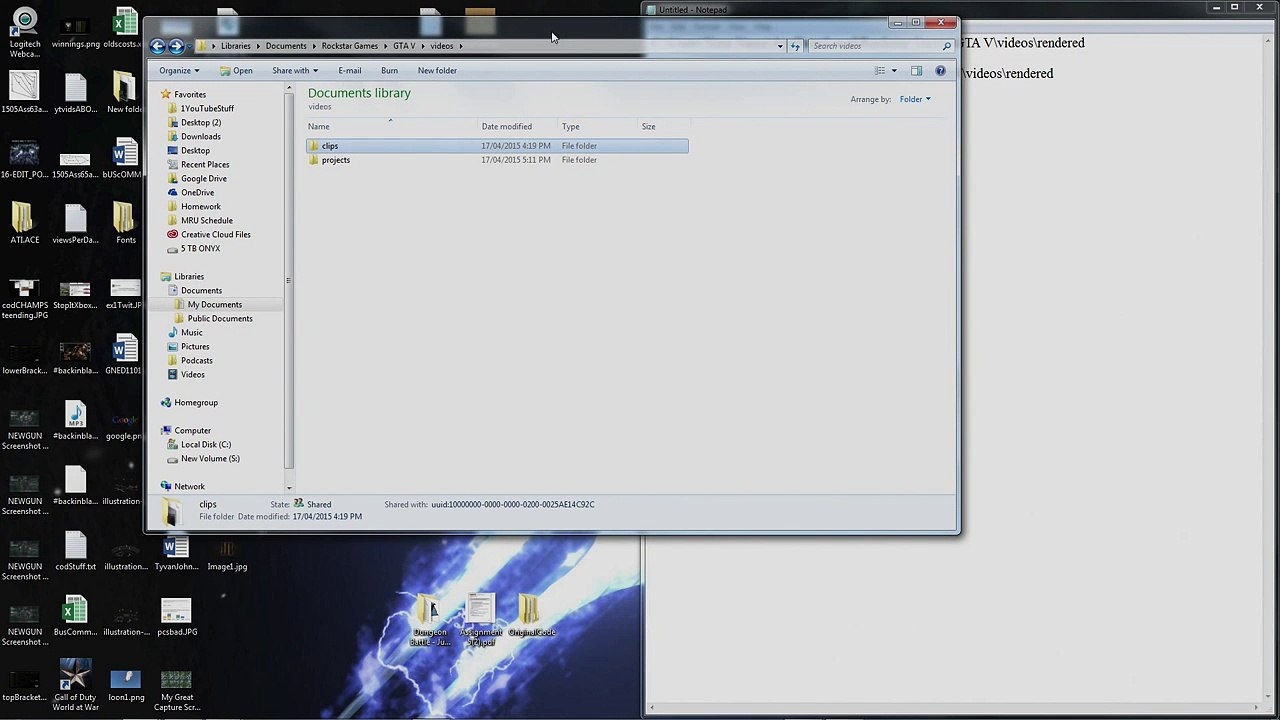Refresh the videos folder address bar
The image size is (1280, 720).
click(x=795, y=46)
